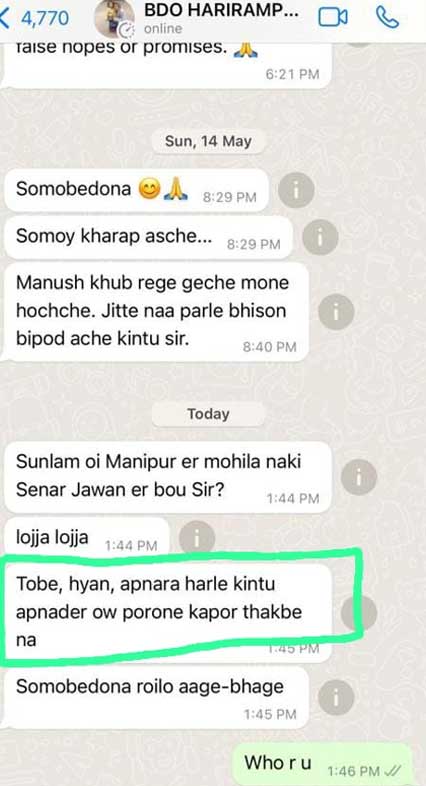This screenshot has height=786, width=426.
Task: Tap info icon beside Tobe hyan message
Action: 359,613
